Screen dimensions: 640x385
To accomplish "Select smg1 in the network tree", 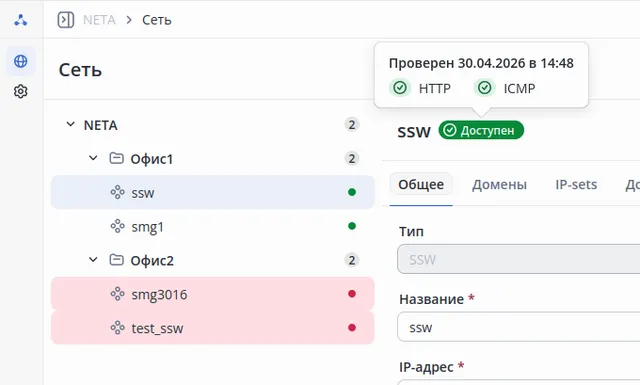I will [213, 226].
